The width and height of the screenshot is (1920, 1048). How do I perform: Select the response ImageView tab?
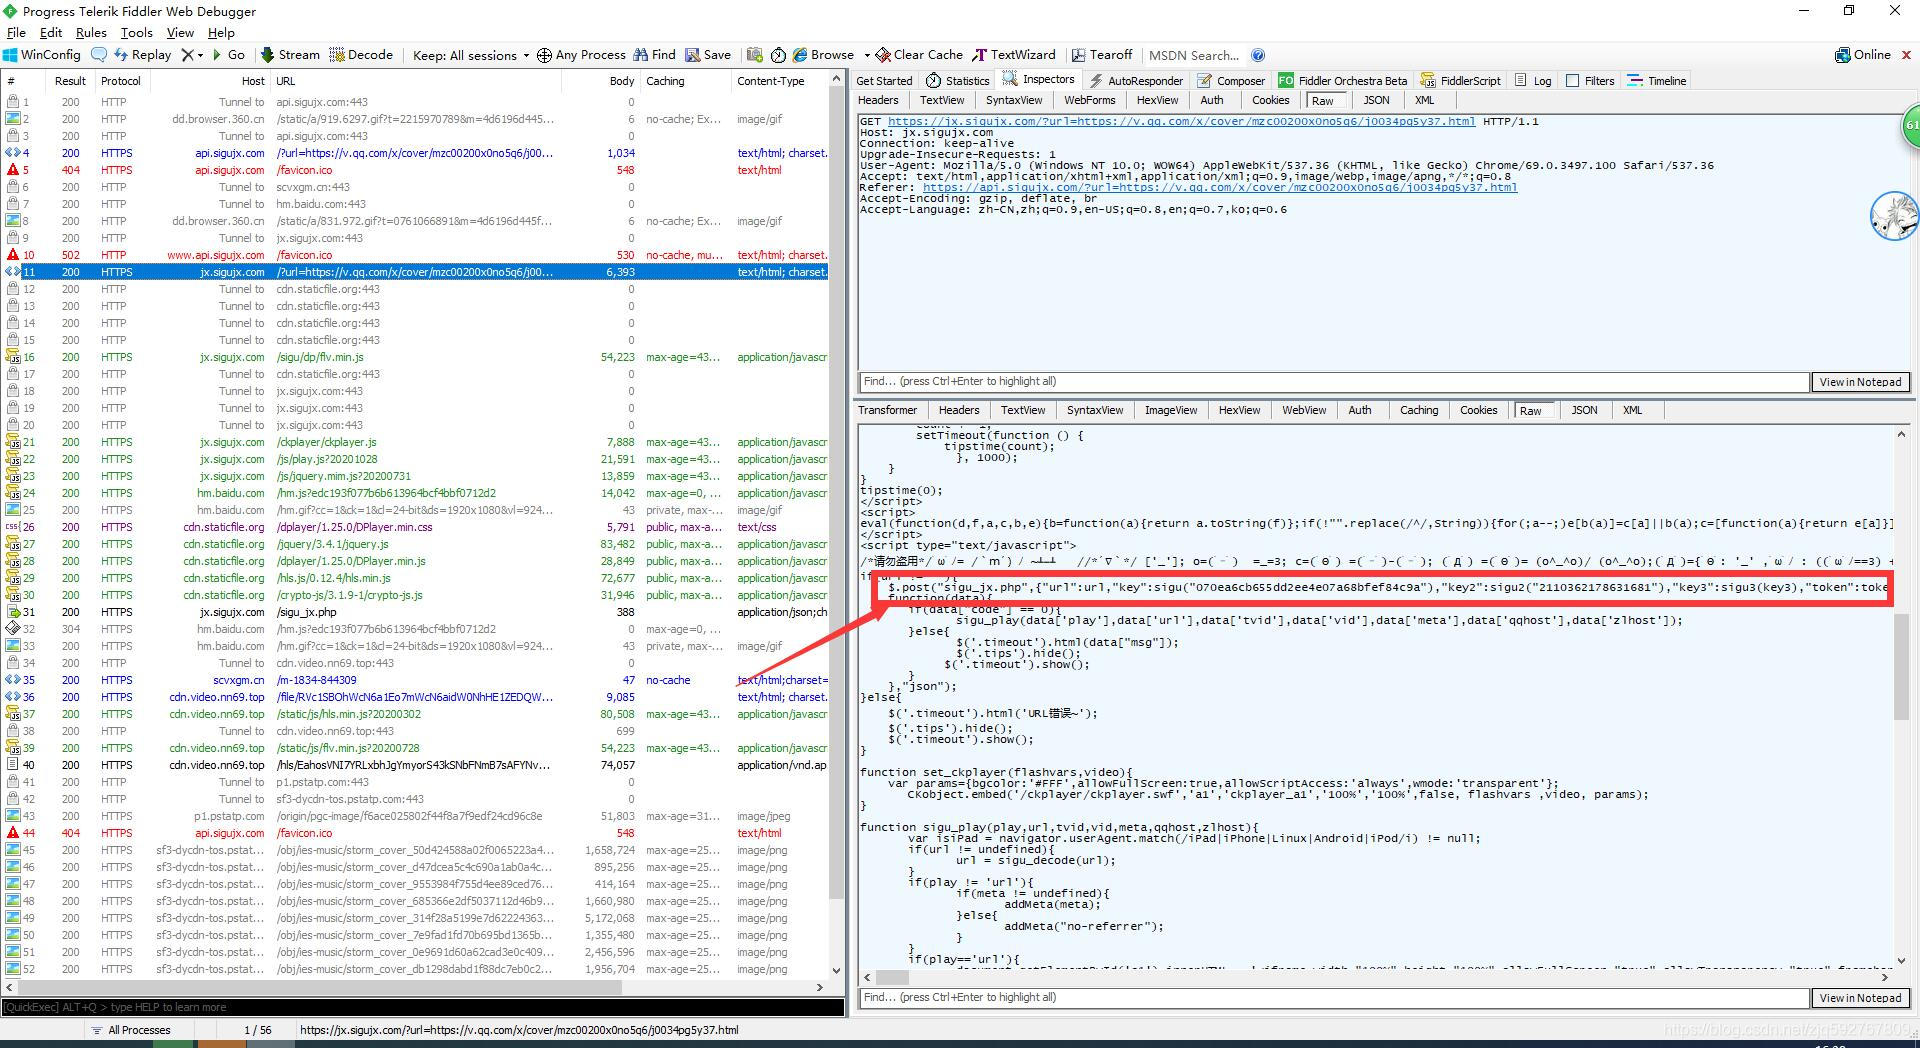coord(1171,410)
